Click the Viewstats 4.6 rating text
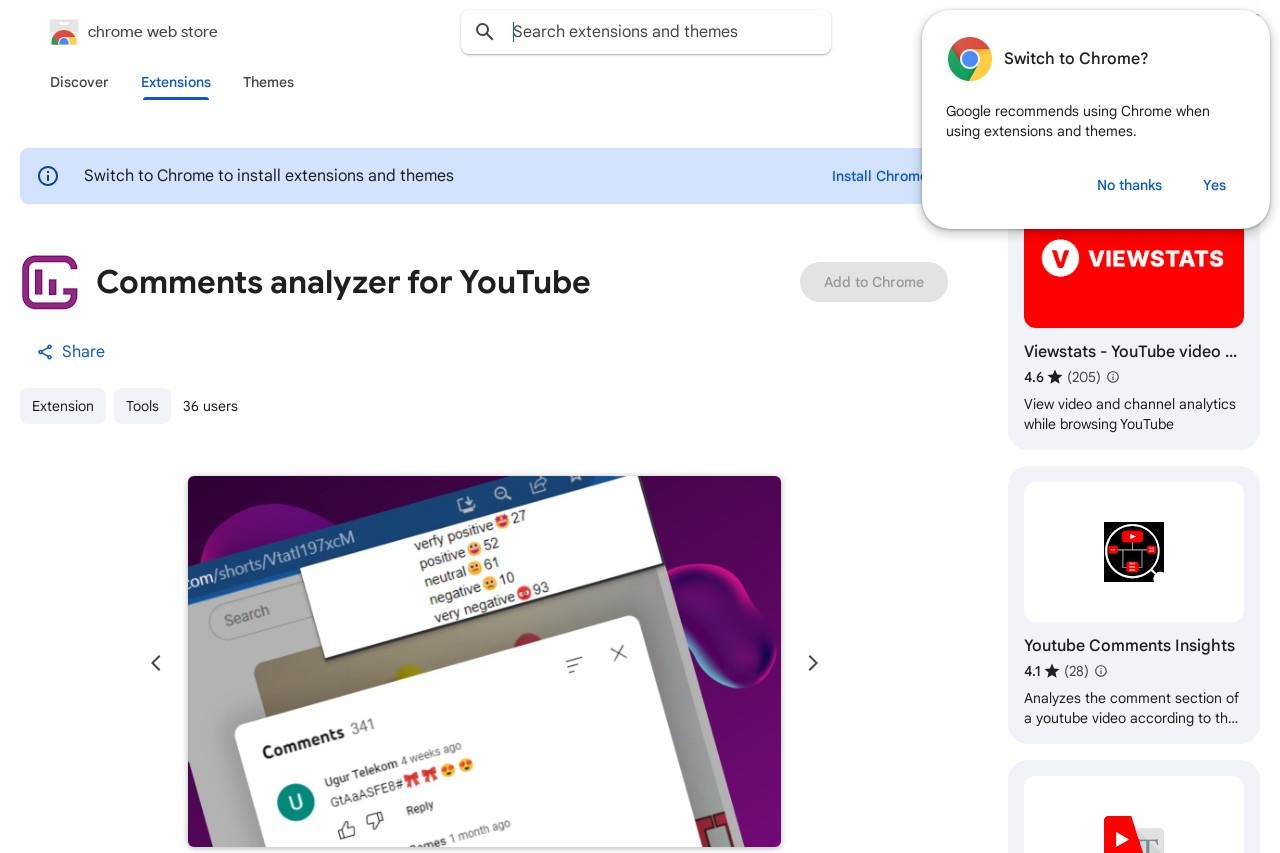The height and width of the screenshot is (853, 1280). click(1034, 377)
